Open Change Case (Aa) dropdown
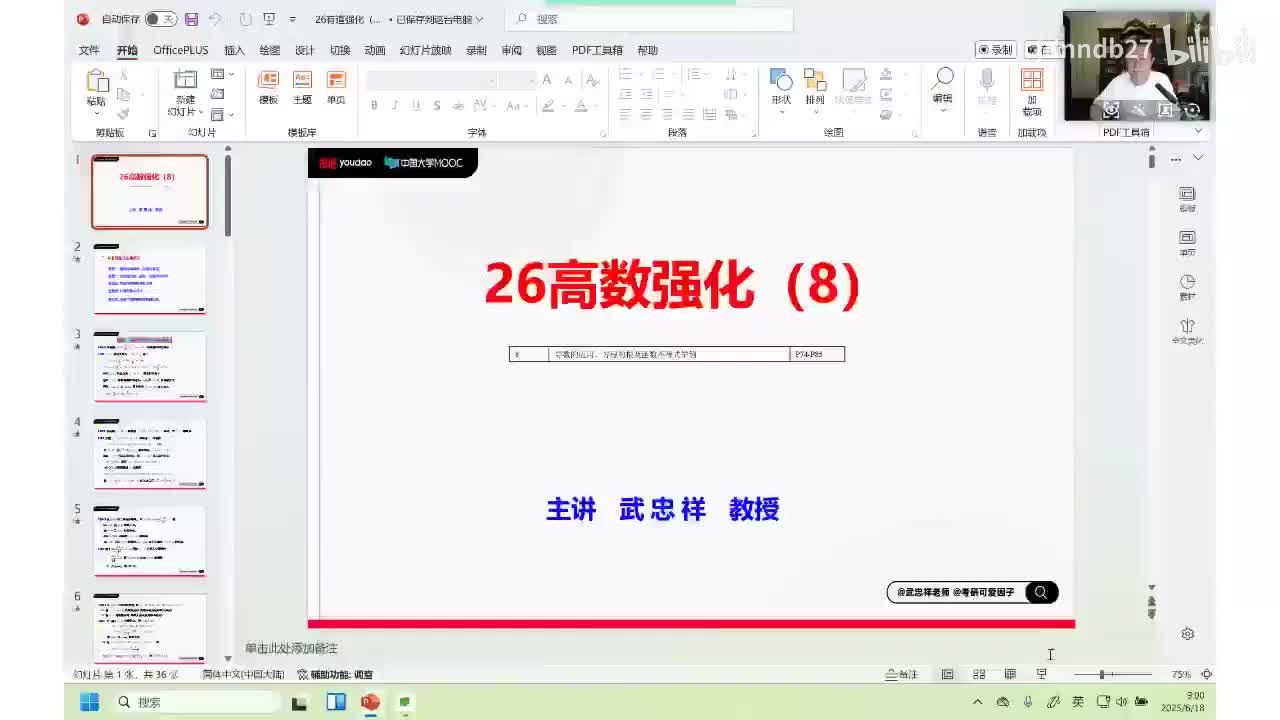Viewport: 1280px width, 720px height. coord(515,105)
